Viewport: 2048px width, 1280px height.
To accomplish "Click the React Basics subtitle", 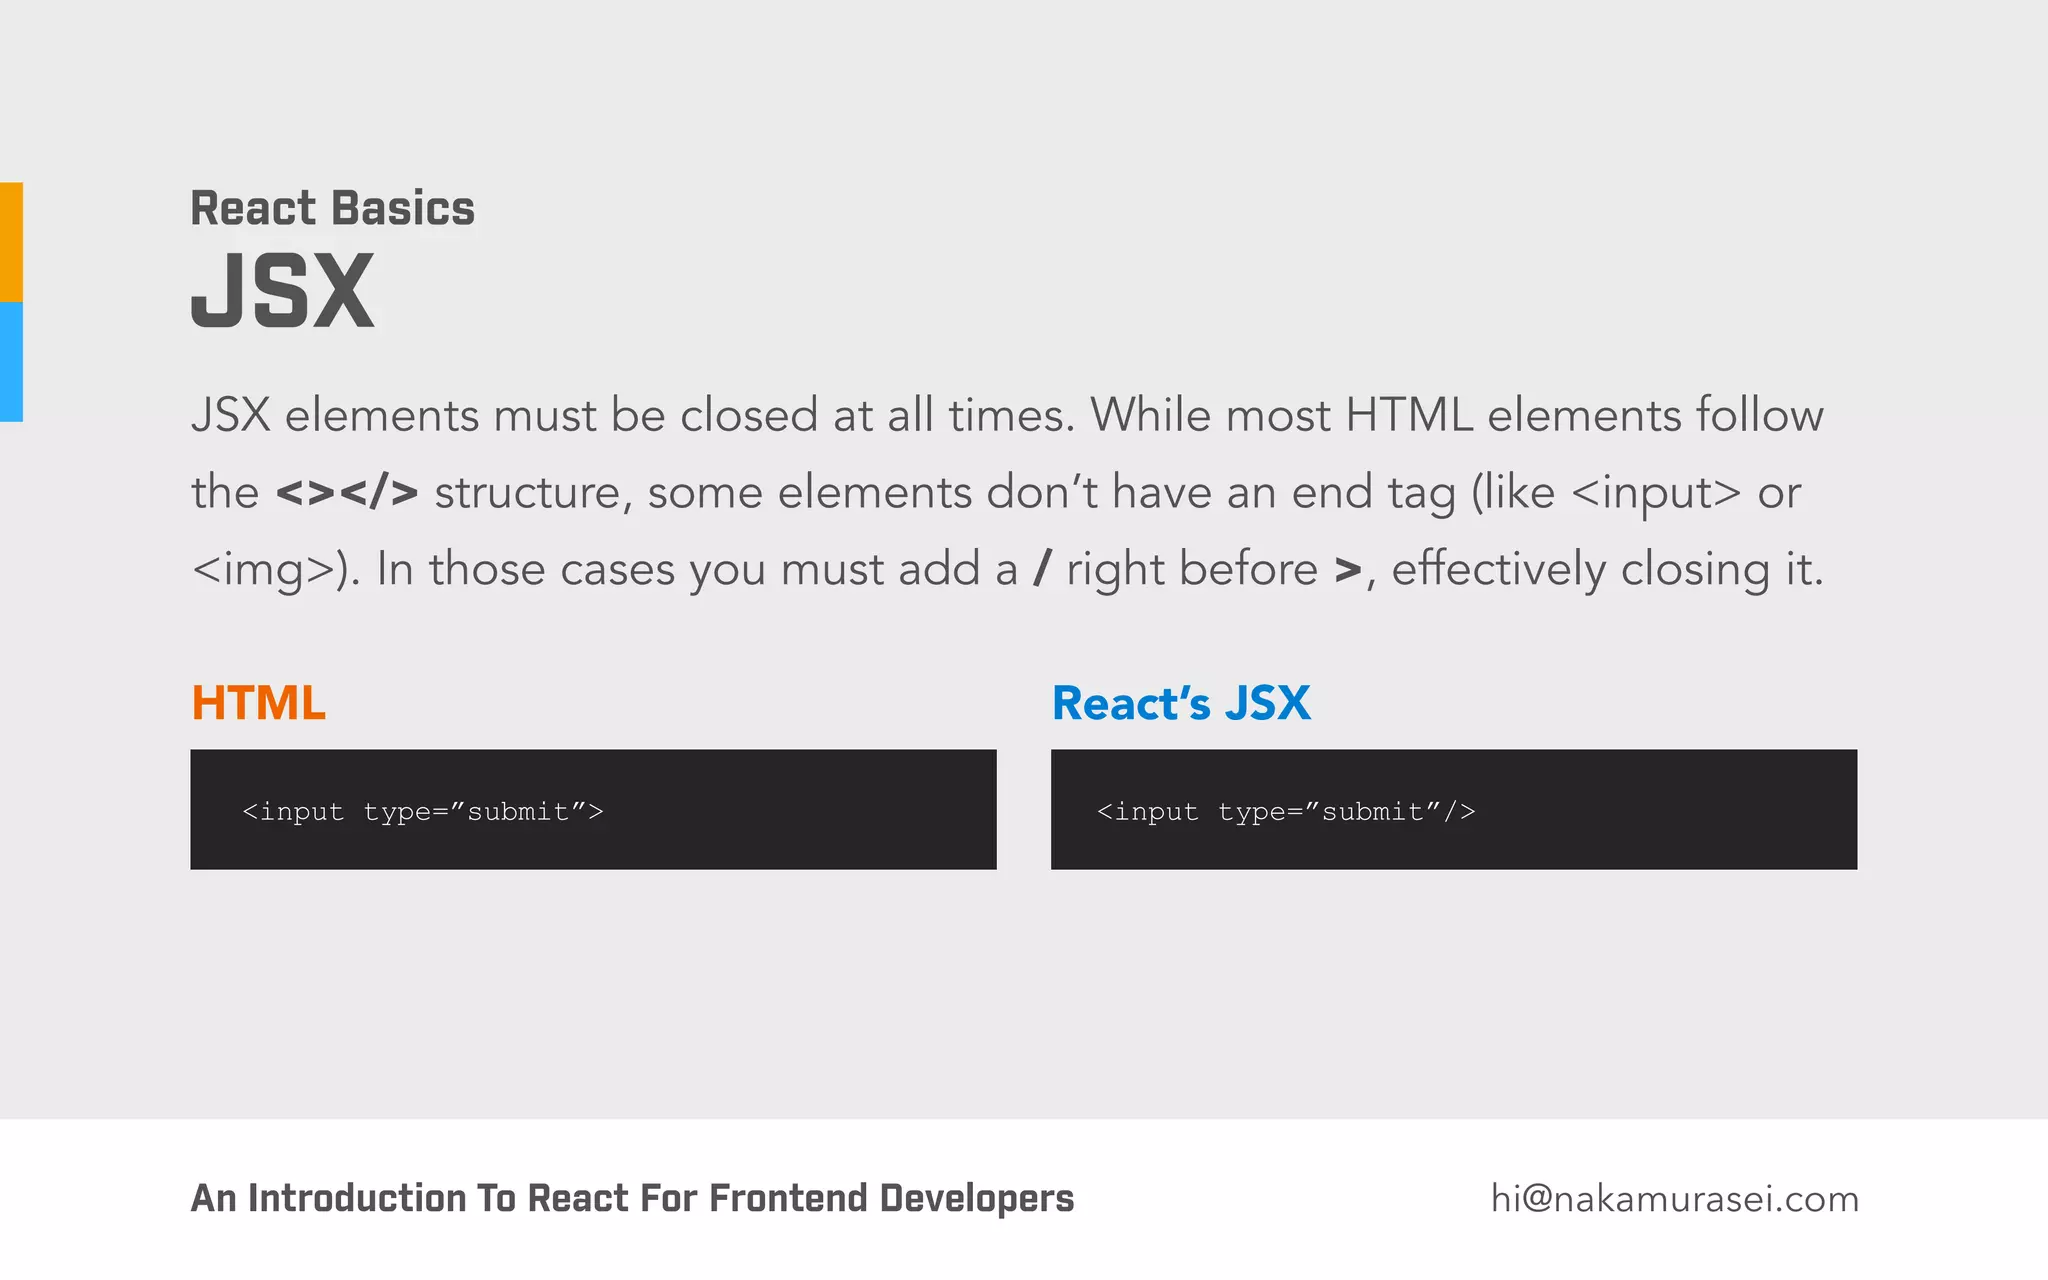I will coord(332,209).
